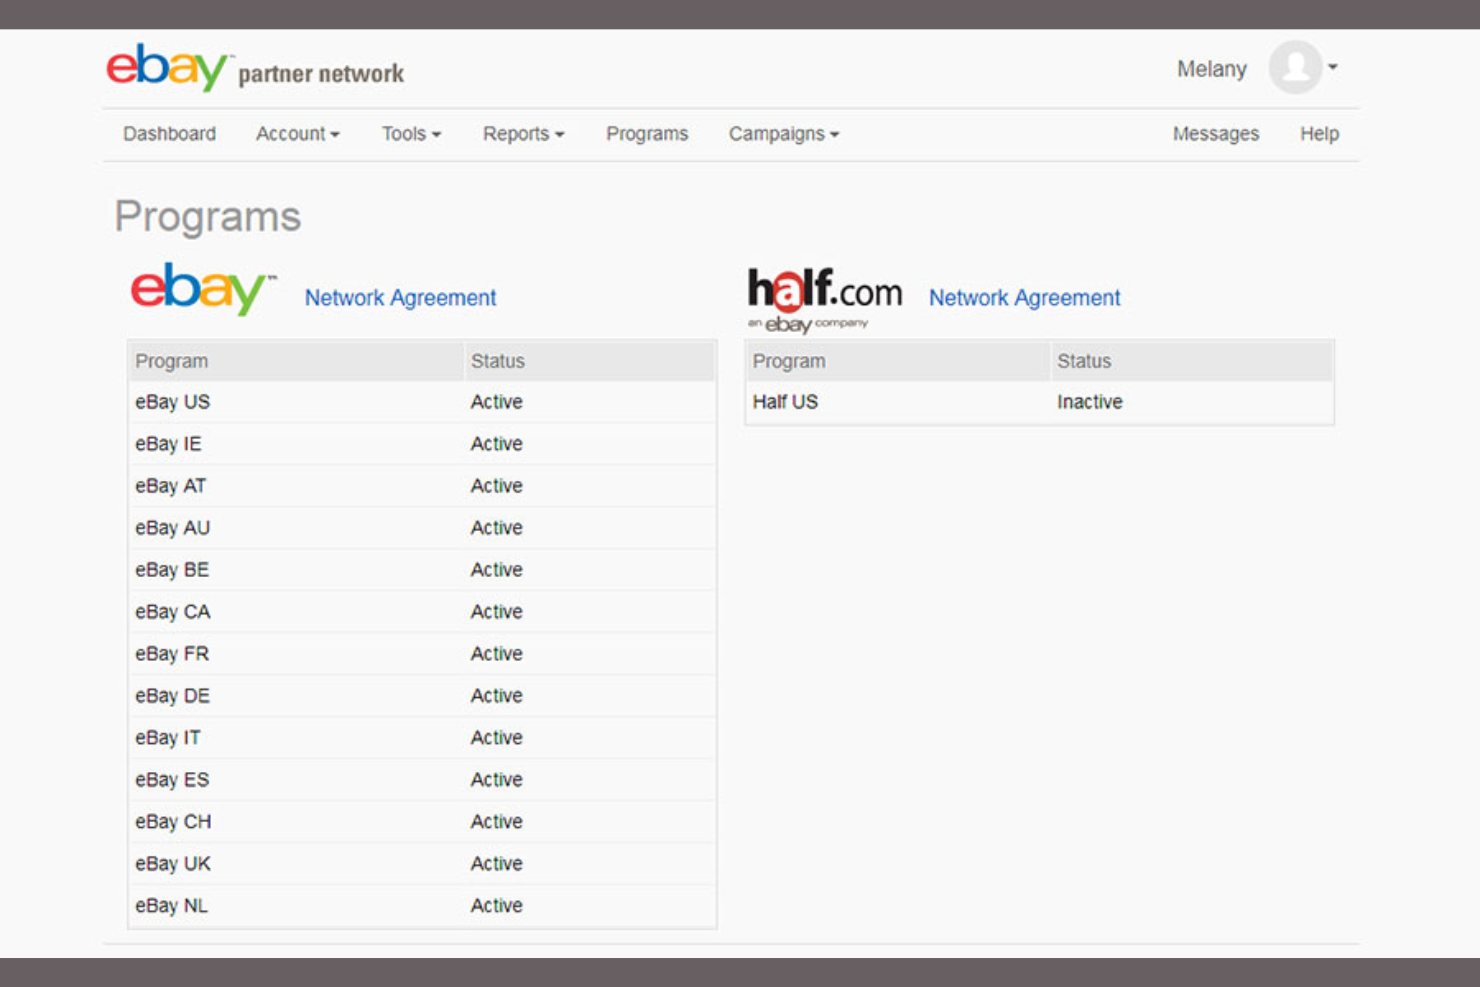Click the Active status of eBay NL

(x=497, y=906)
